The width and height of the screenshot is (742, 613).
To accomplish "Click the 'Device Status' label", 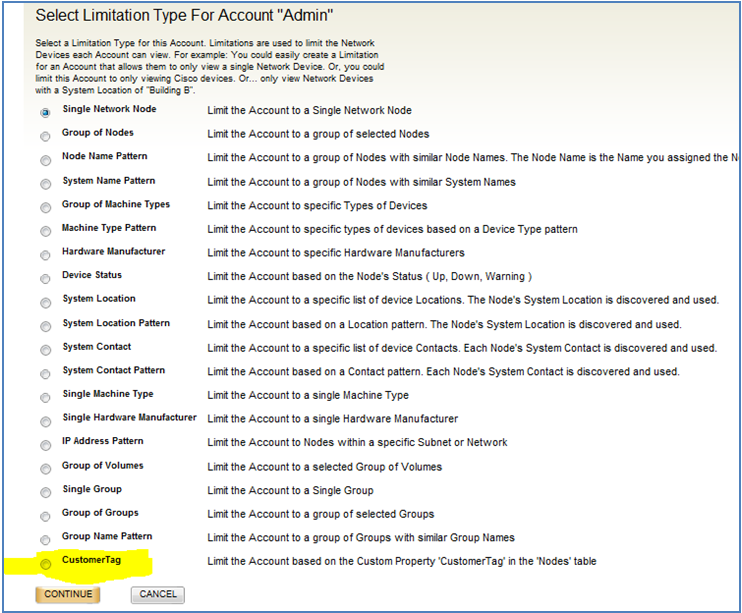I will pos(92,275).
